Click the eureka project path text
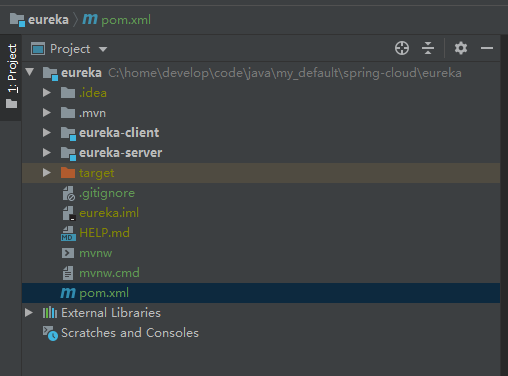 pyautogui.click(x=285, y=73)
